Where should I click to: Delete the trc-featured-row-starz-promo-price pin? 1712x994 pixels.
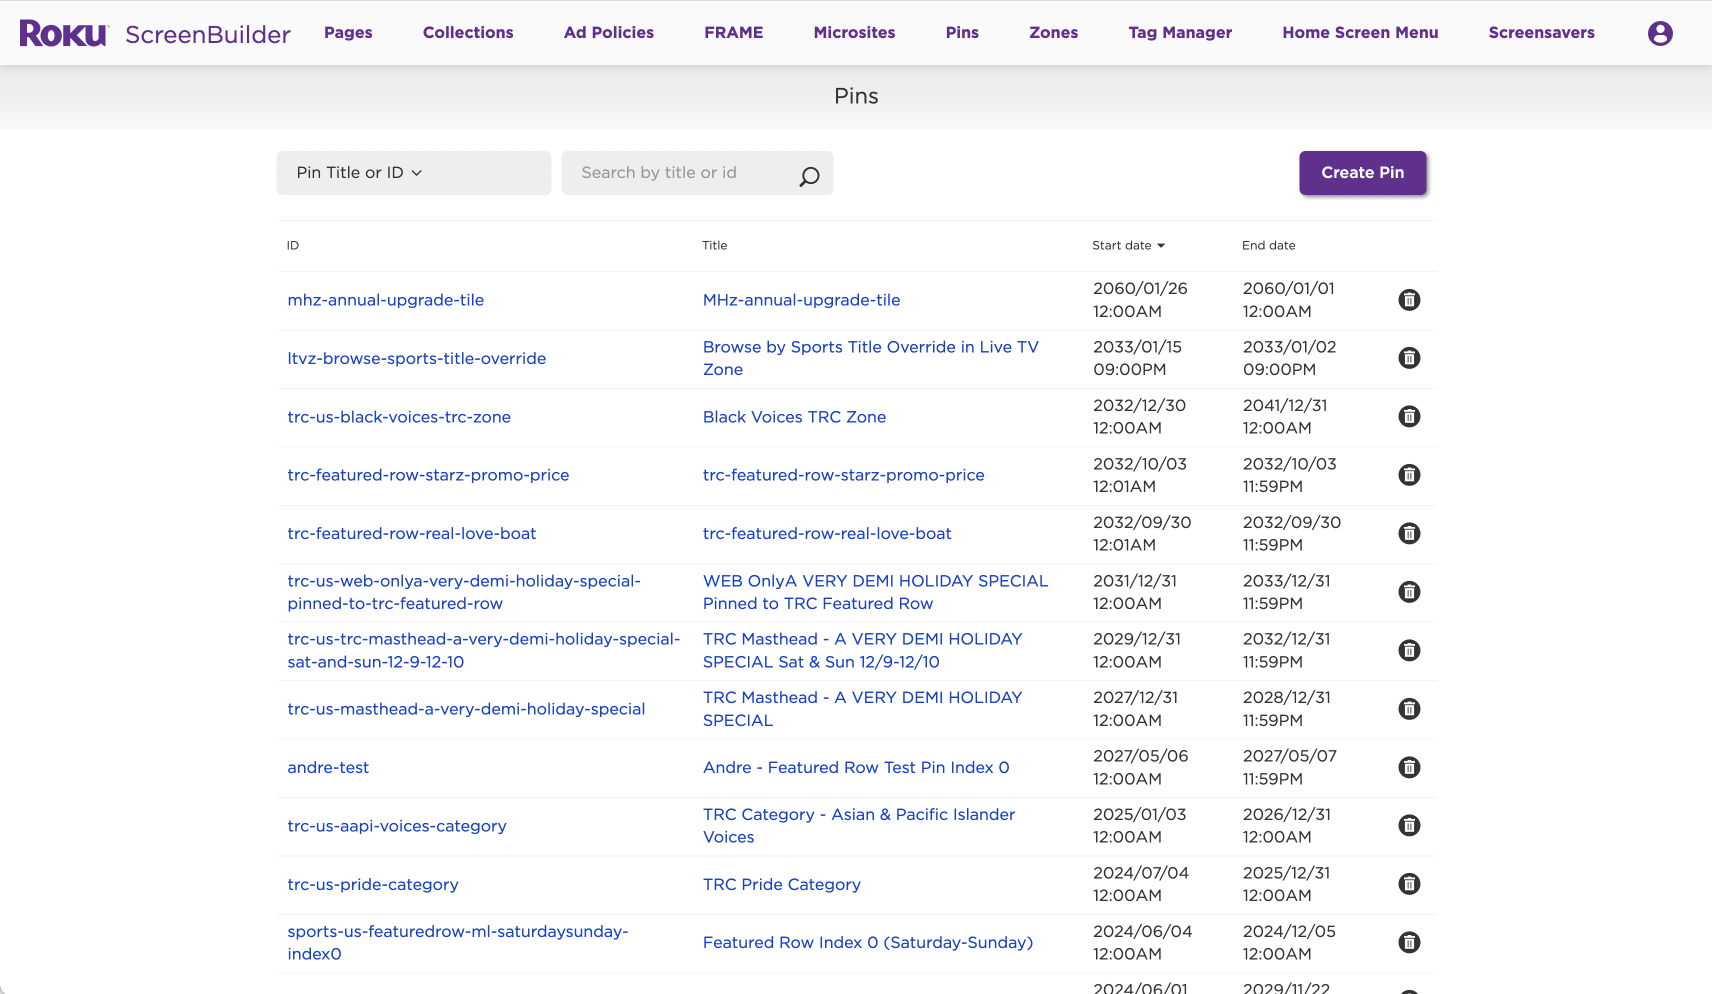pos(1409,475)
